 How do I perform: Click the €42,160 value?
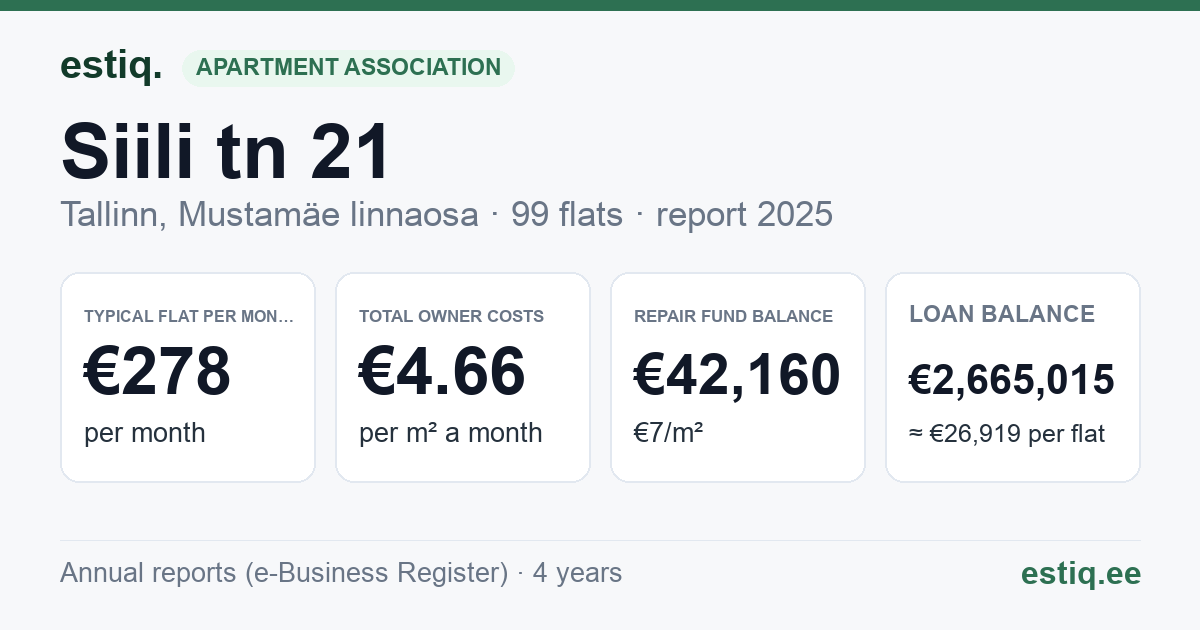[737, 375]
